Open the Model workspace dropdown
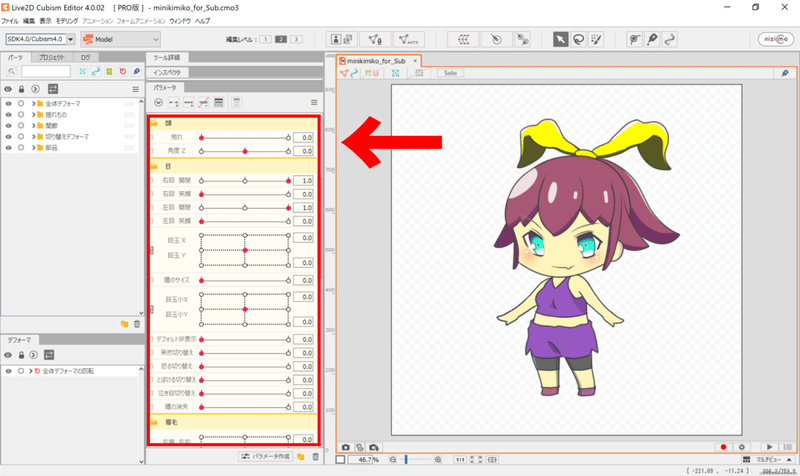This screenshot has height=476, width=800. (x=120, y=39)
